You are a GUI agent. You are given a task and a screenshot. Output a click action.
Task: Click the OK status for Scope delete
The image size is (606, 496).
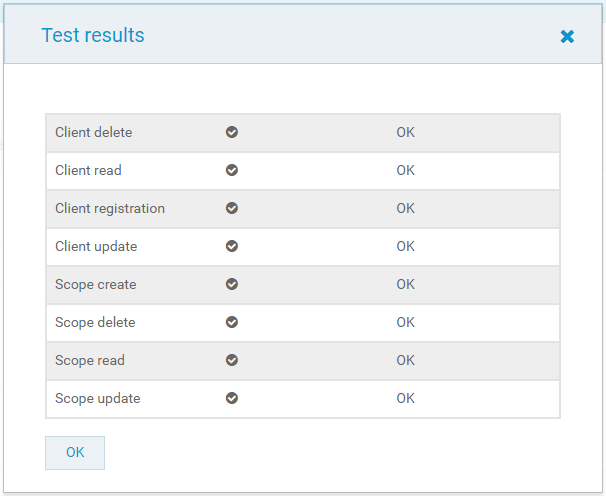tap(405, 322)
